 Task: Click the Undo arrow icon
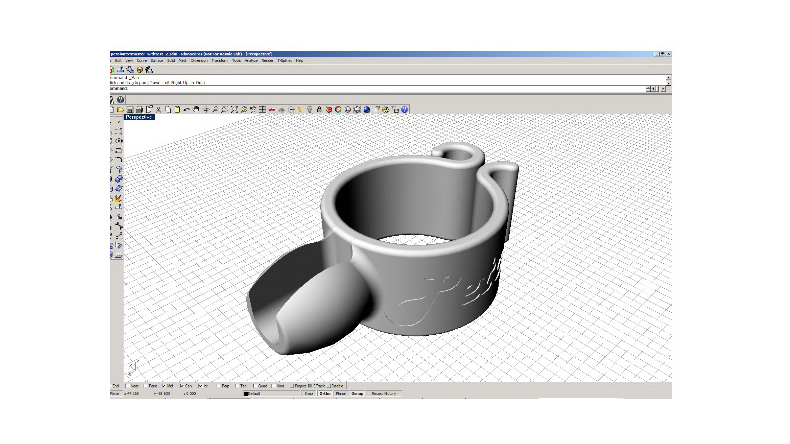[187, 108]
